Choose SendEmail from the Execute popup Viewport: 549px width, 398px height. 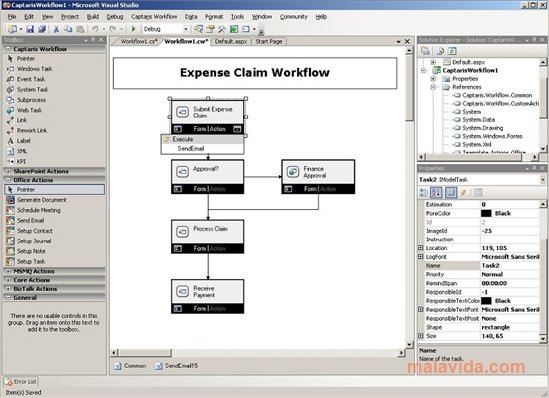tap(191, 148)
